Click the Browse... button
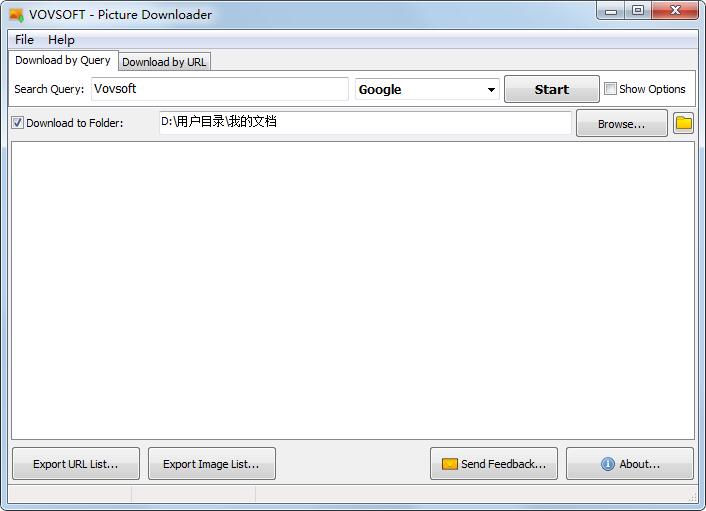The width and height of the screenshot is (706, 511). (621, 124)
